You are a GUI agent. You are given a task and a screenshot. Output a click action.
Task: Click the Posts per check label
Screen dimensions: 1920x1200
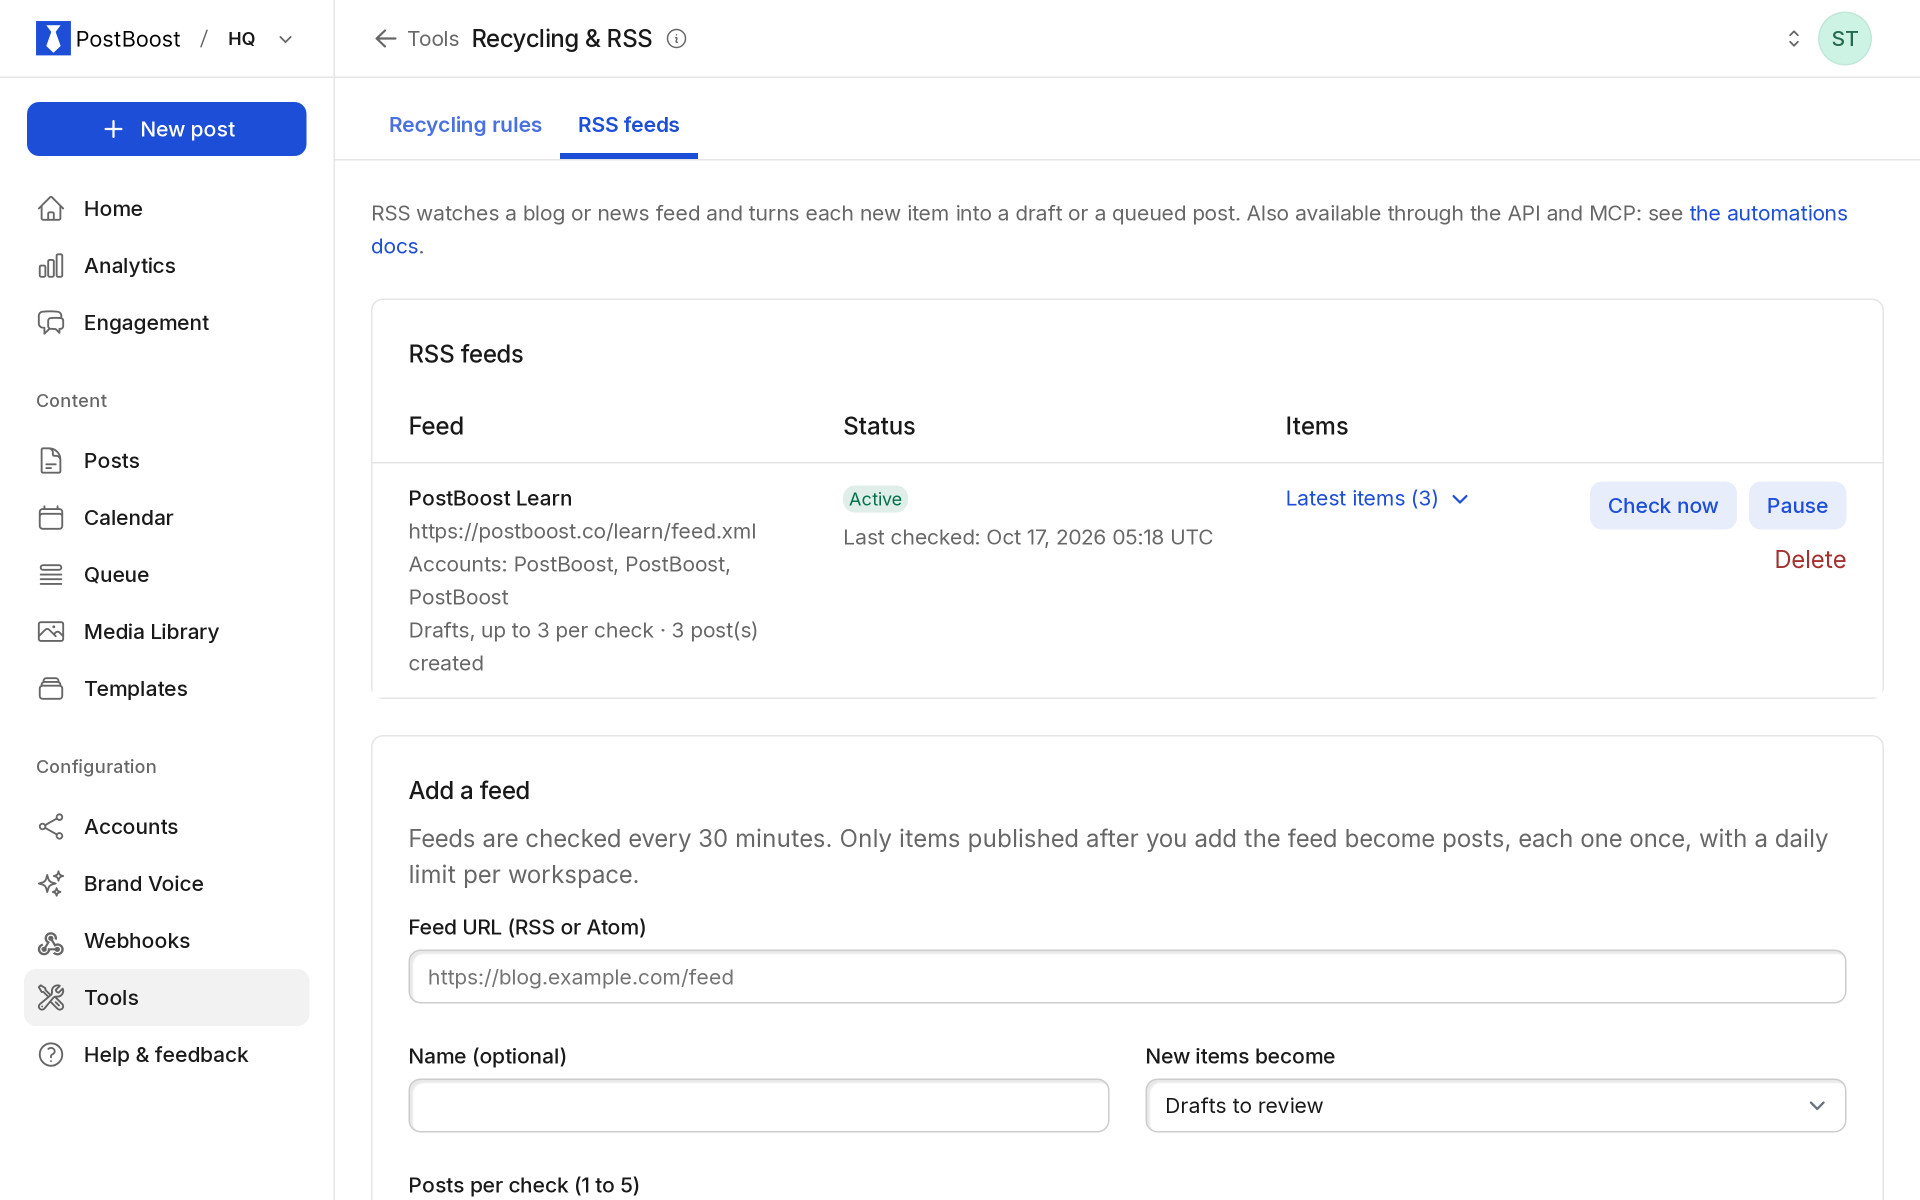click(523, 1185)
